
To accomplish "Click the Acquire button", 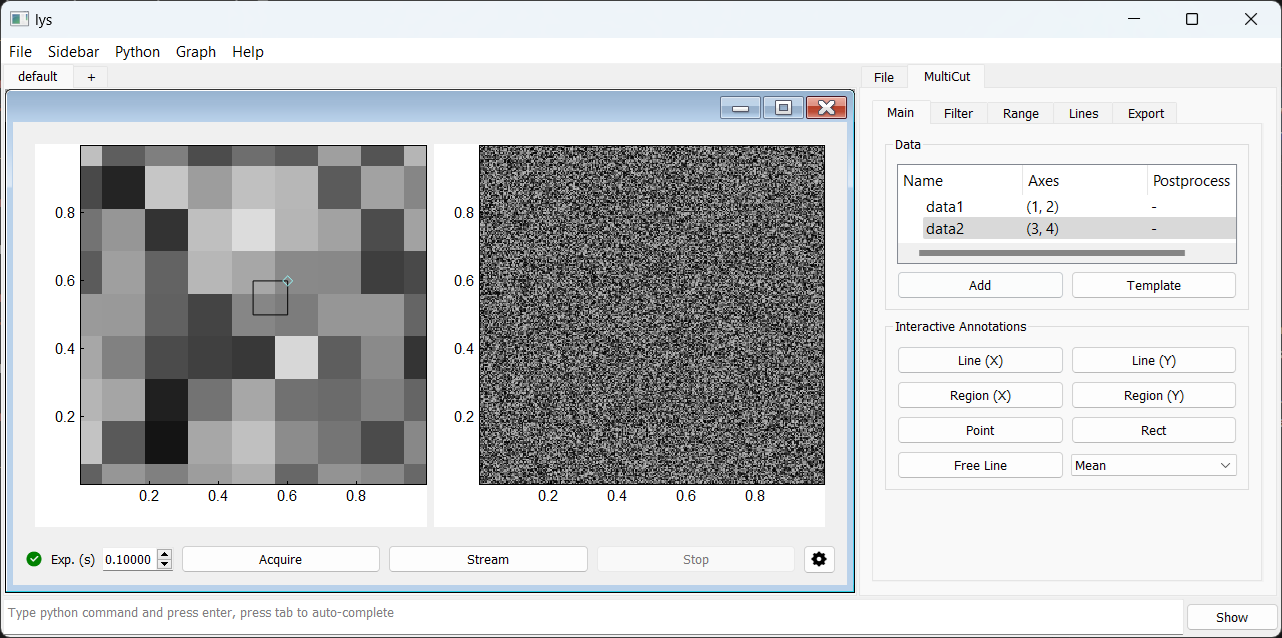I will pyautogui.click(x=280, y=559).
